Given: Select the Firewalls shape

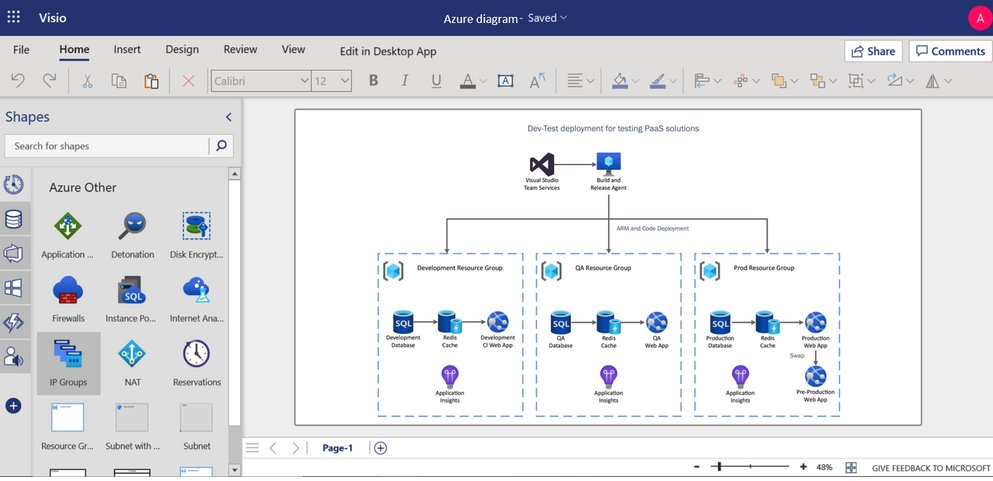Looking at the screenshot, I should click(68, 299).
